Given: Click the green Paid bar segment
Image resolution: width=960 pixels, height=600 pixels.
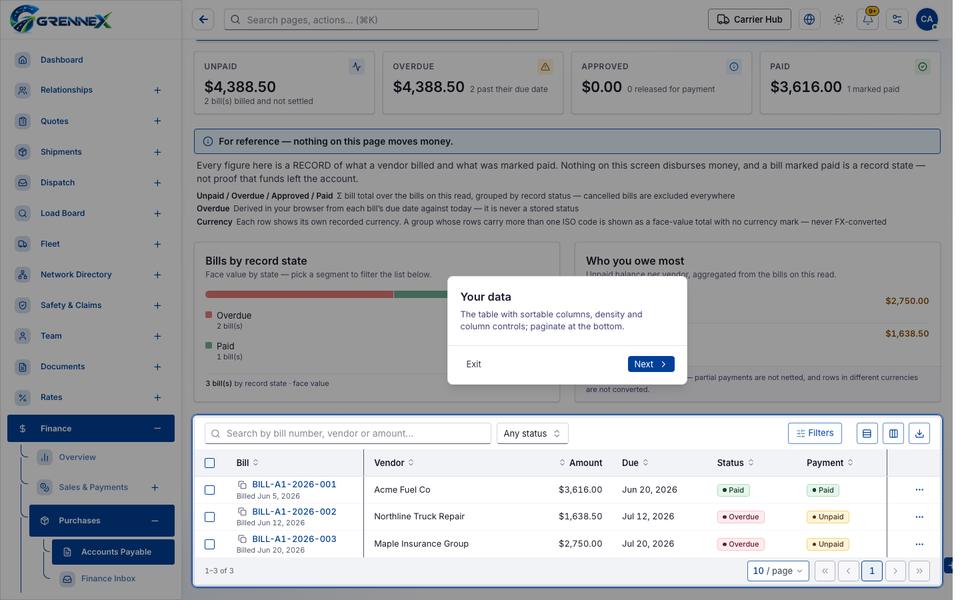Looking at the screenshot, I should click(421, 294).
